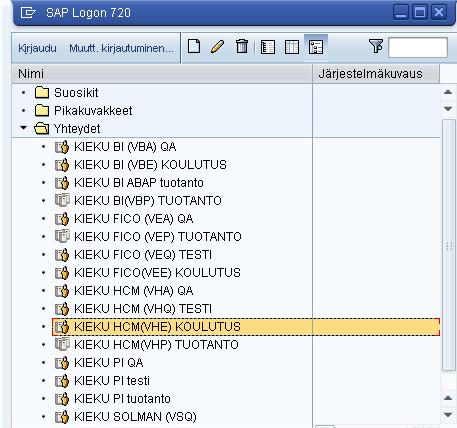This screenshot has width=457, height=428.
Task: Click connection icon of KIEKU HCM(VHP) TUOTANTO
Action: coord(62,344)
